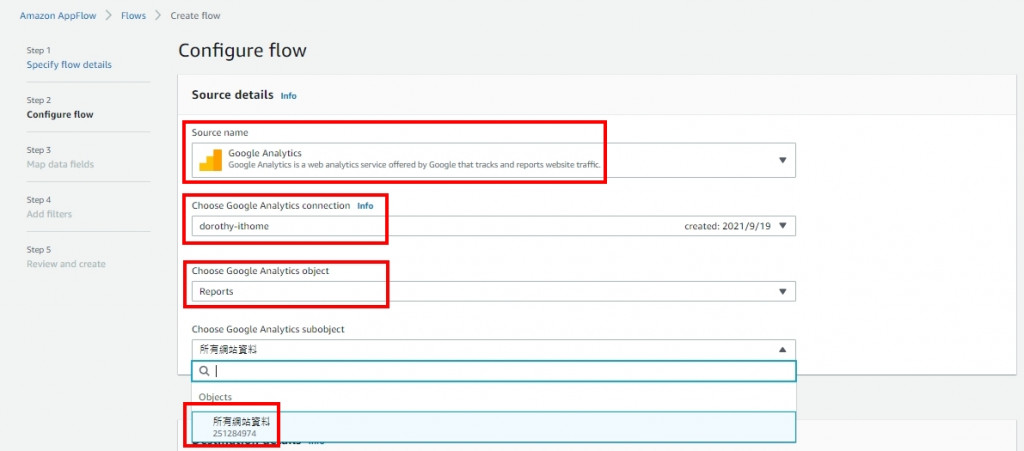Click the Source details Info link
The width and height of the screenshot is (1024, 451).
(289, 95)
